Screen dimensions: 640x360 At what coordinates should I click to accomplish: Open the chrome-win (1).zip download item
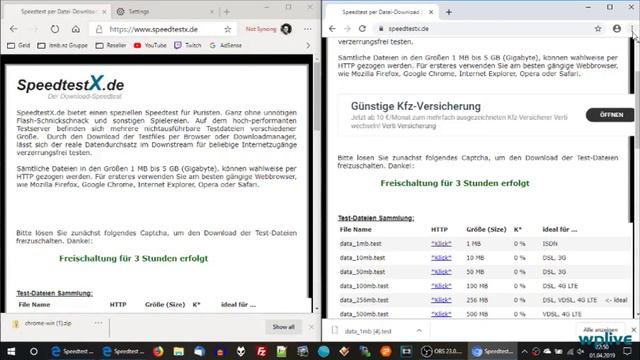point(48,323)
